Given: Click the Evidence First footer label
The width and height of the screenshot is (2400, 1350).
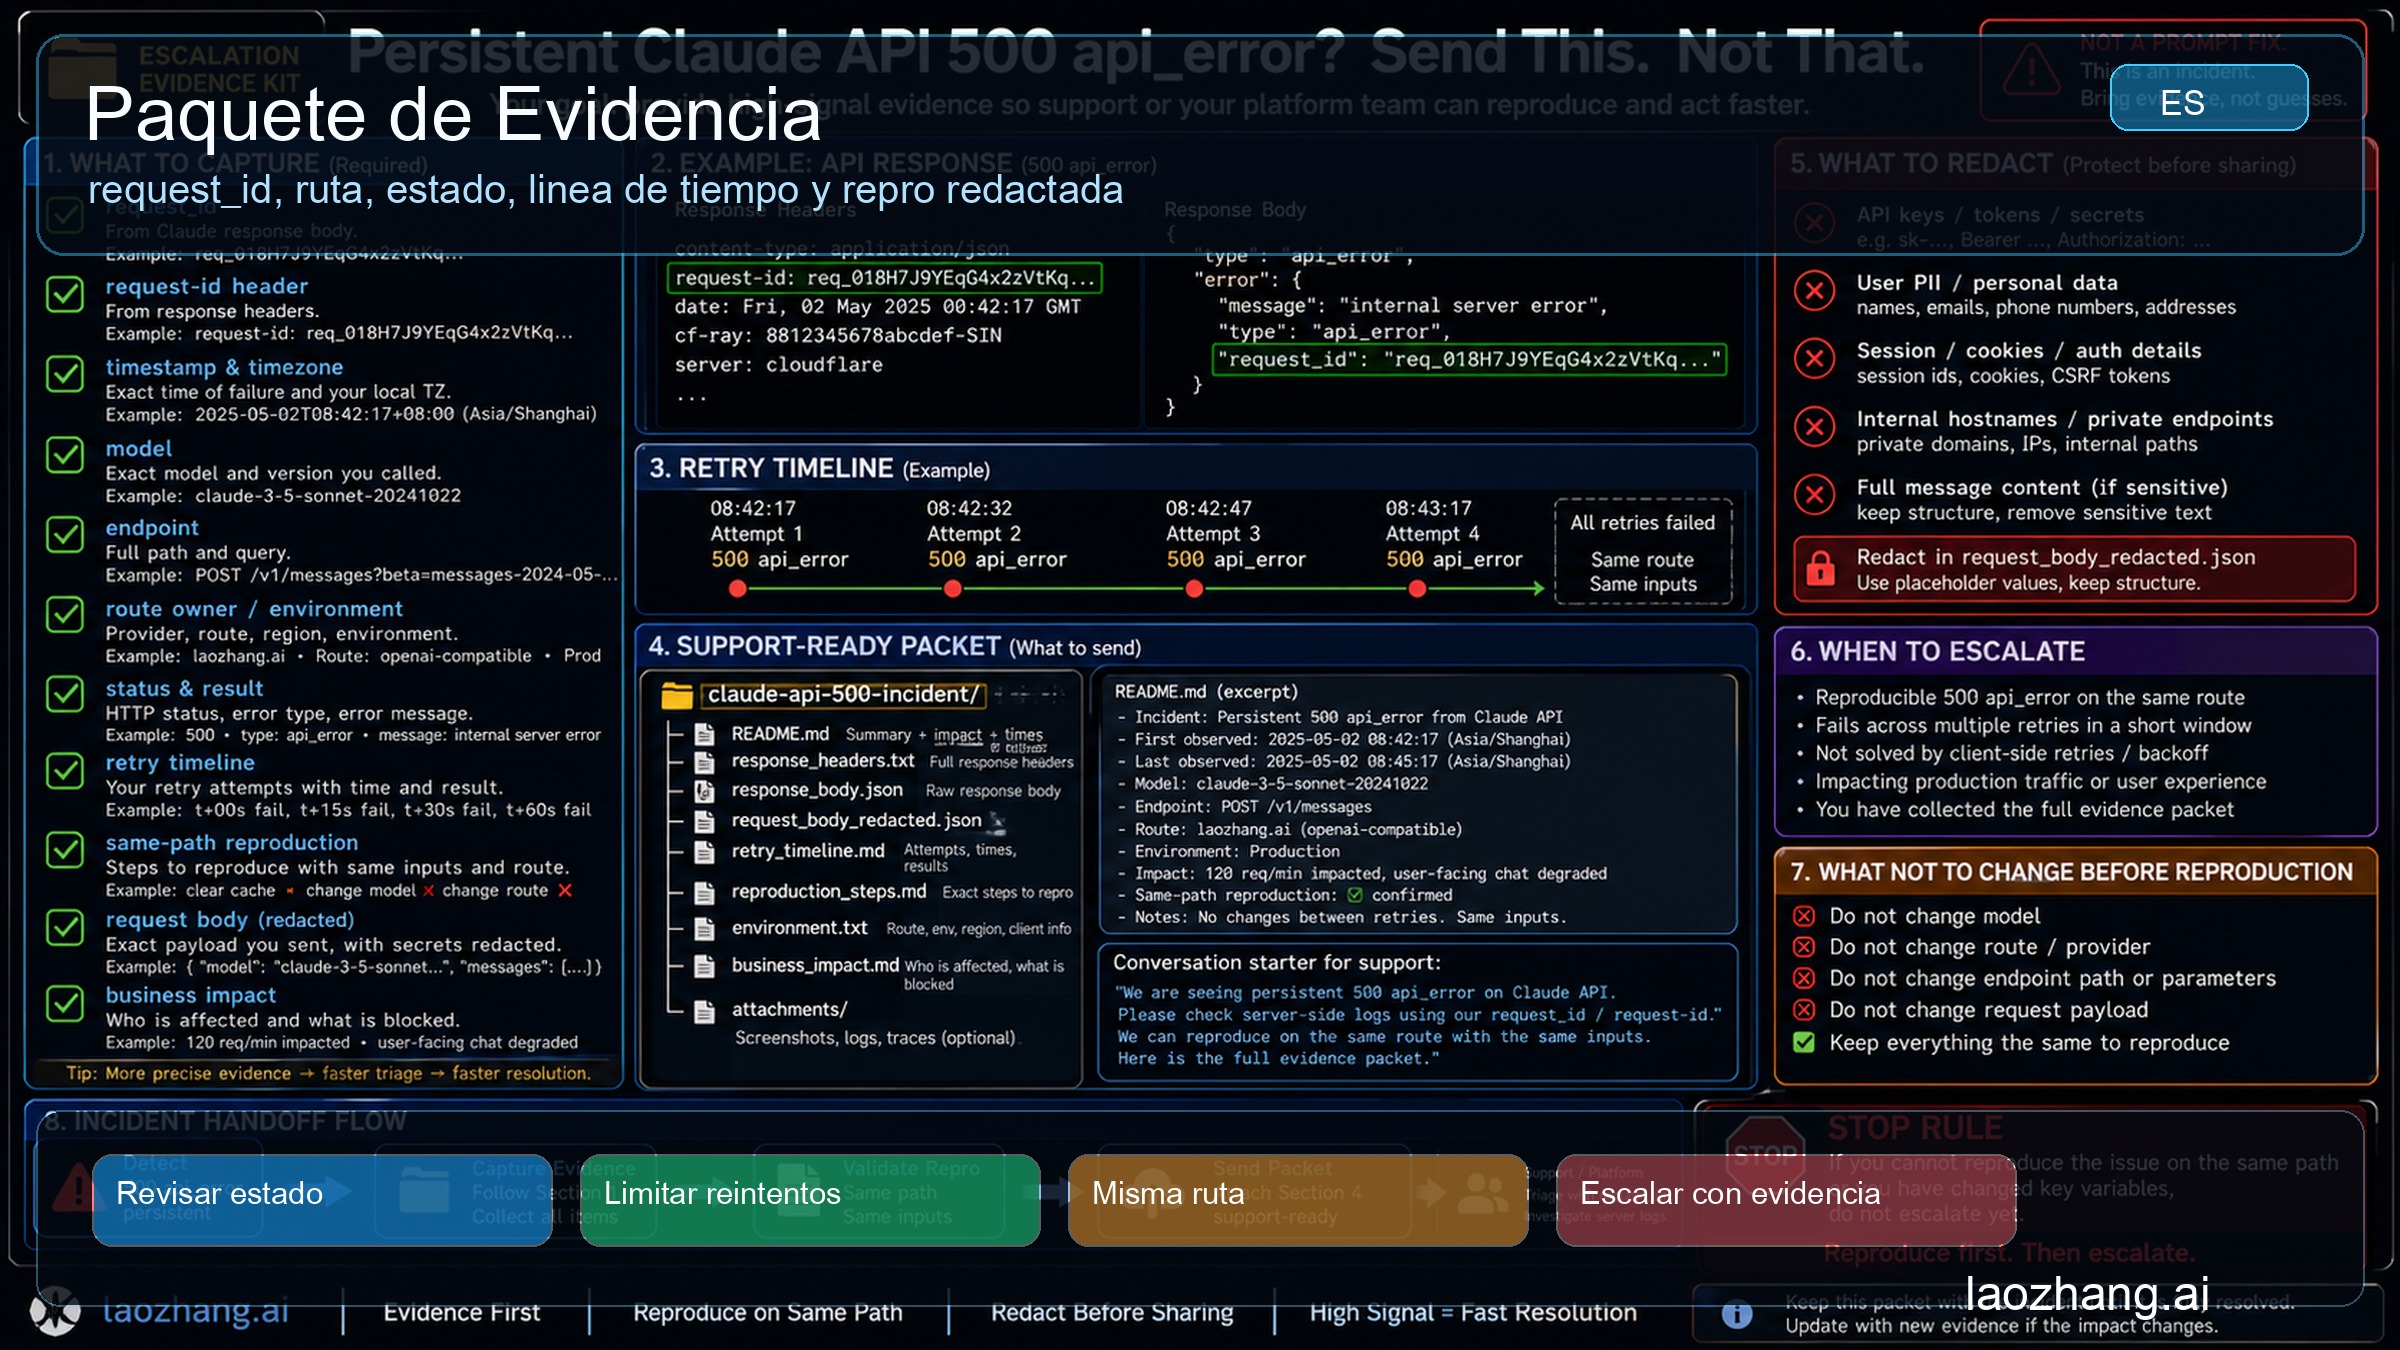Looking at the screenshot, I should (462, 1313).
